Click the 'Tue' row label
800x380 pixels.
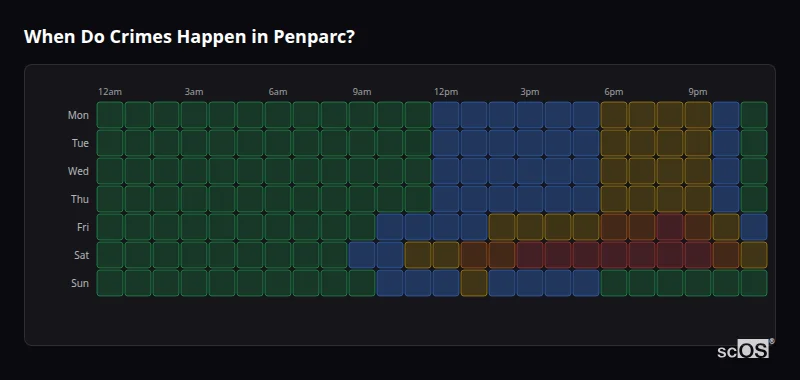click(x=80, y=143)
